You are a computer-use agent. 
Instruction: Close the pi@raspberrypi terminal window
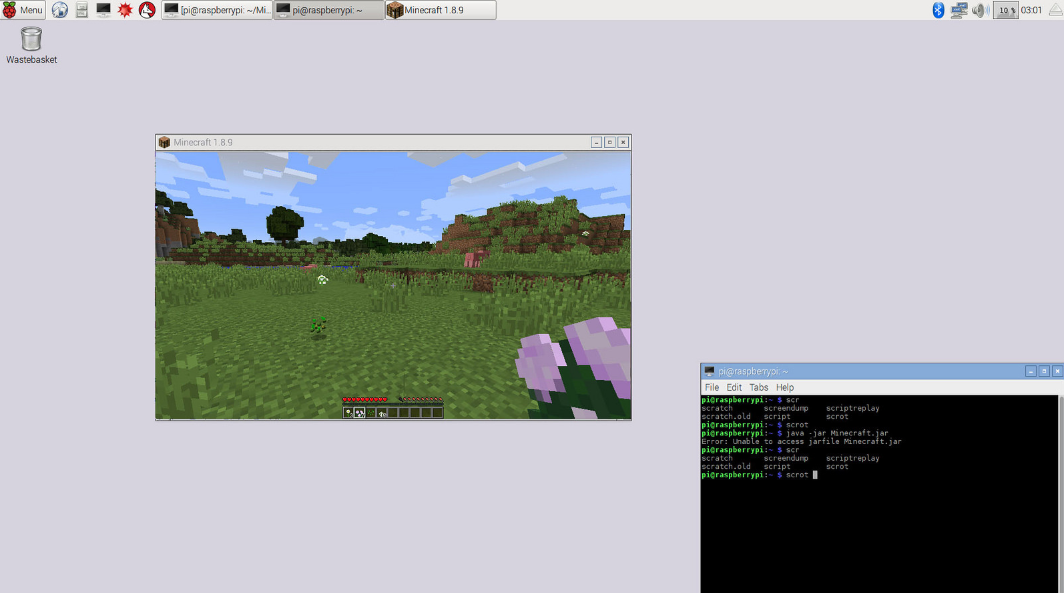(x=1057, y=371)
